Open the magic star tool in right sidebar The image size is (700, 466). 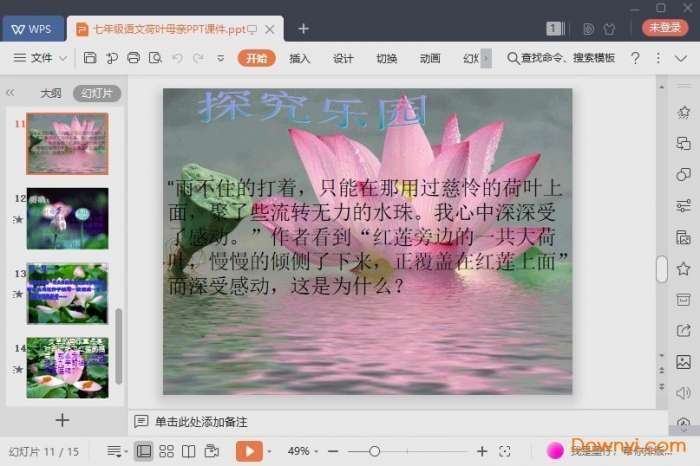pyautogui.click(x=683, y=112)
